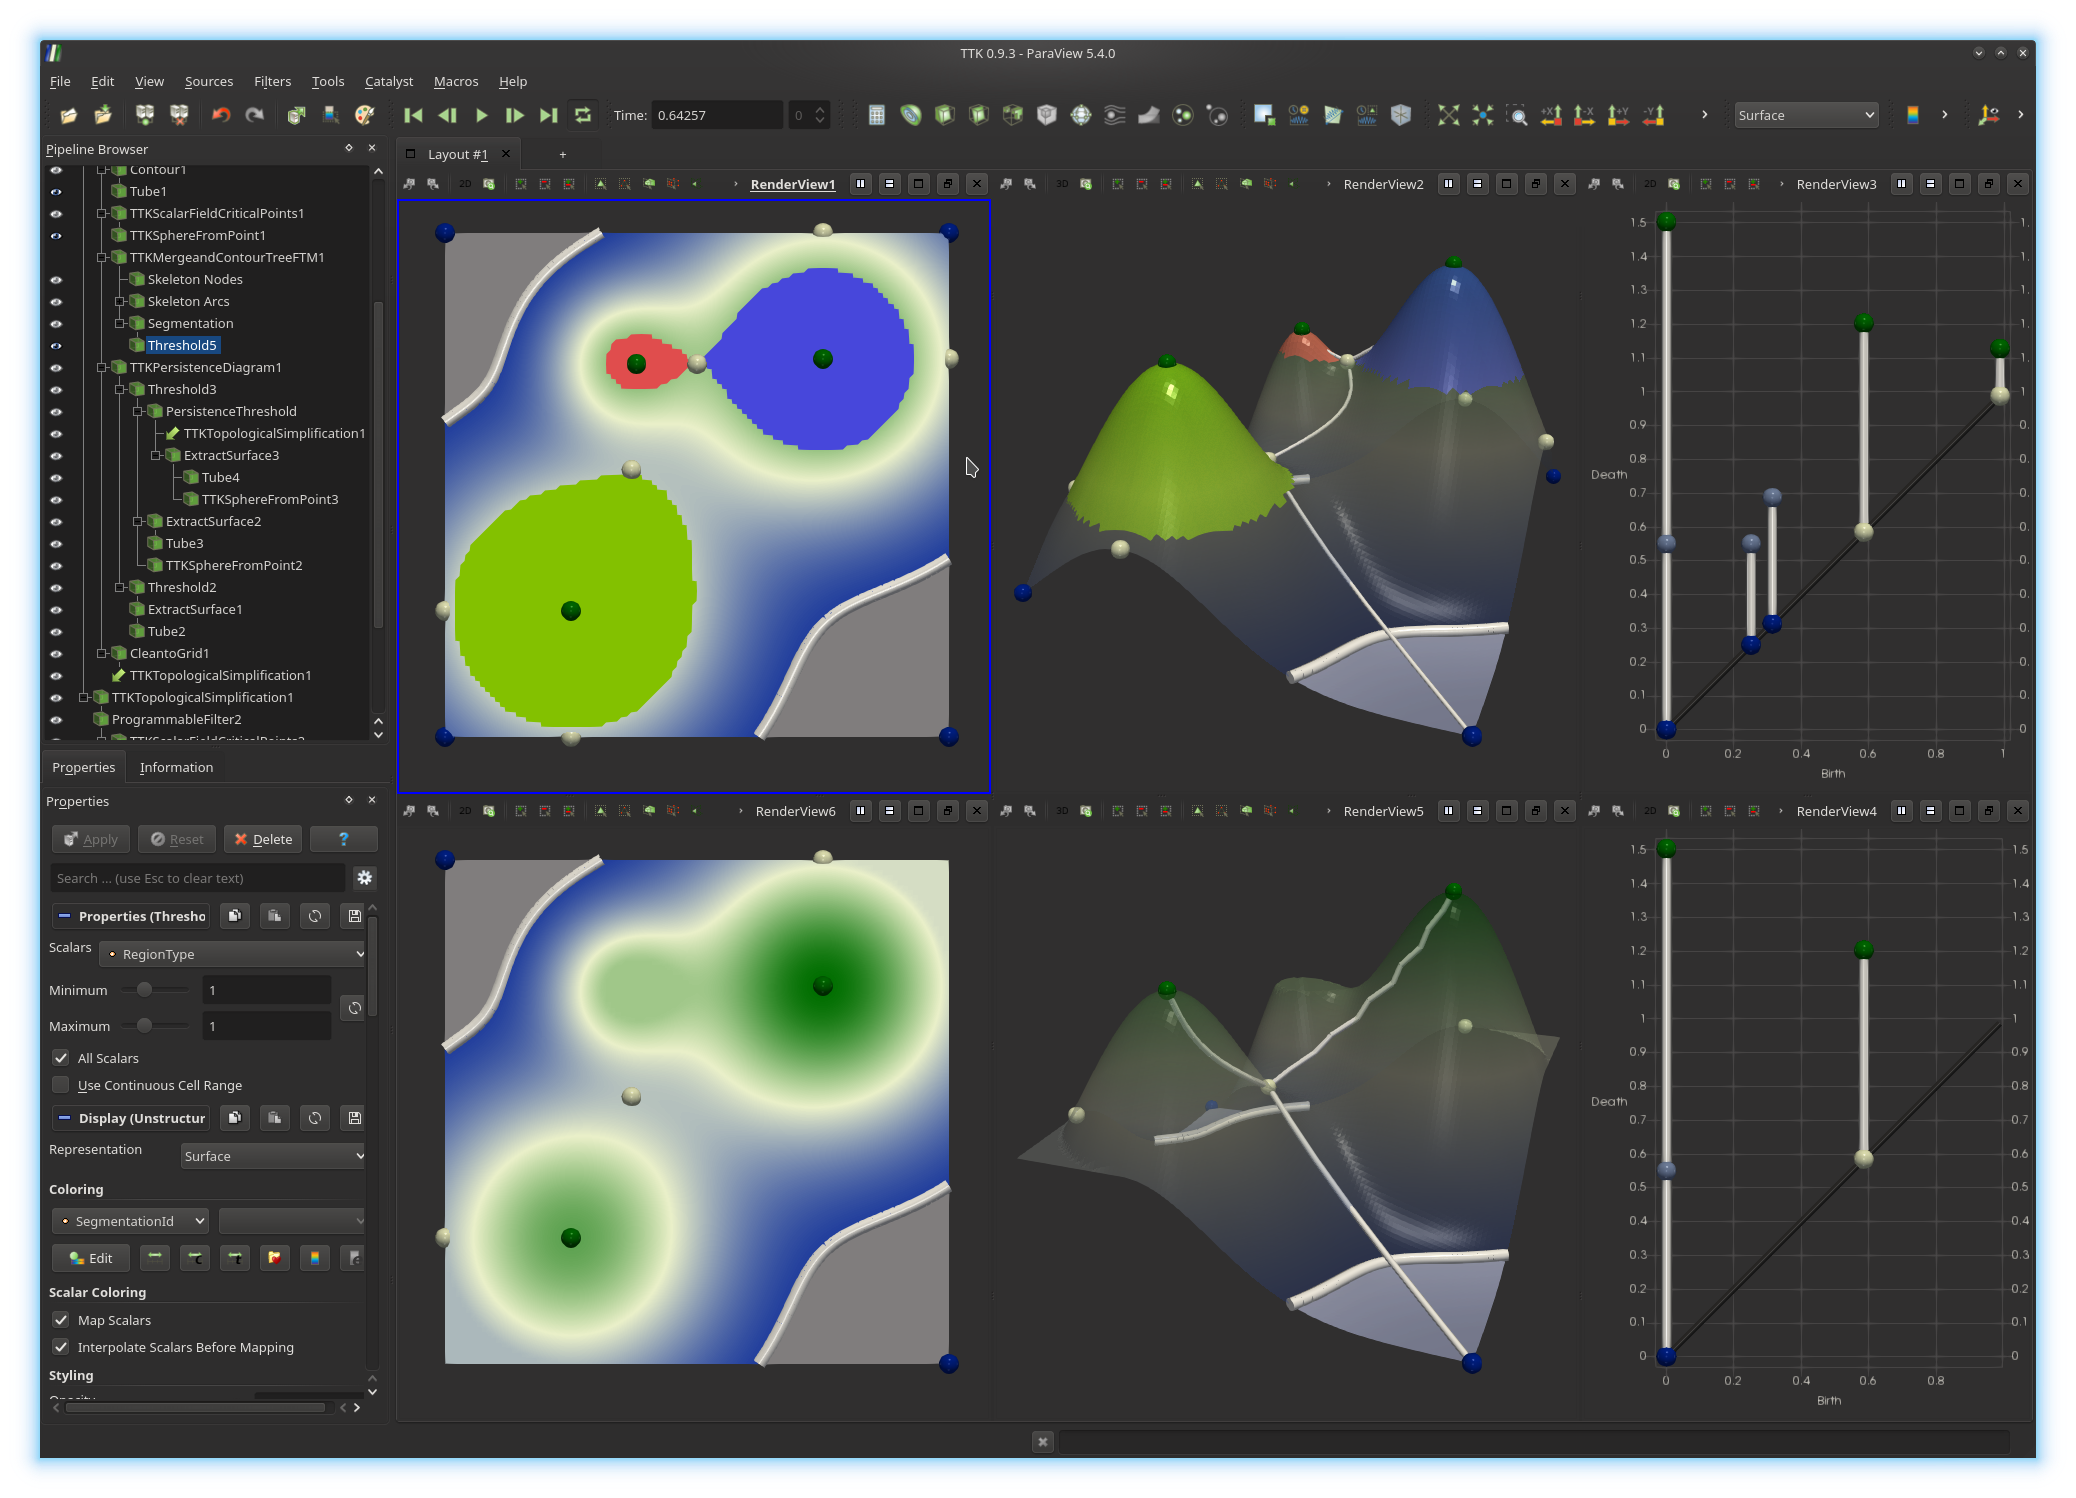
Task: Enable Use Continuous Cell Range checkbox
Action: click(61, 1085)
